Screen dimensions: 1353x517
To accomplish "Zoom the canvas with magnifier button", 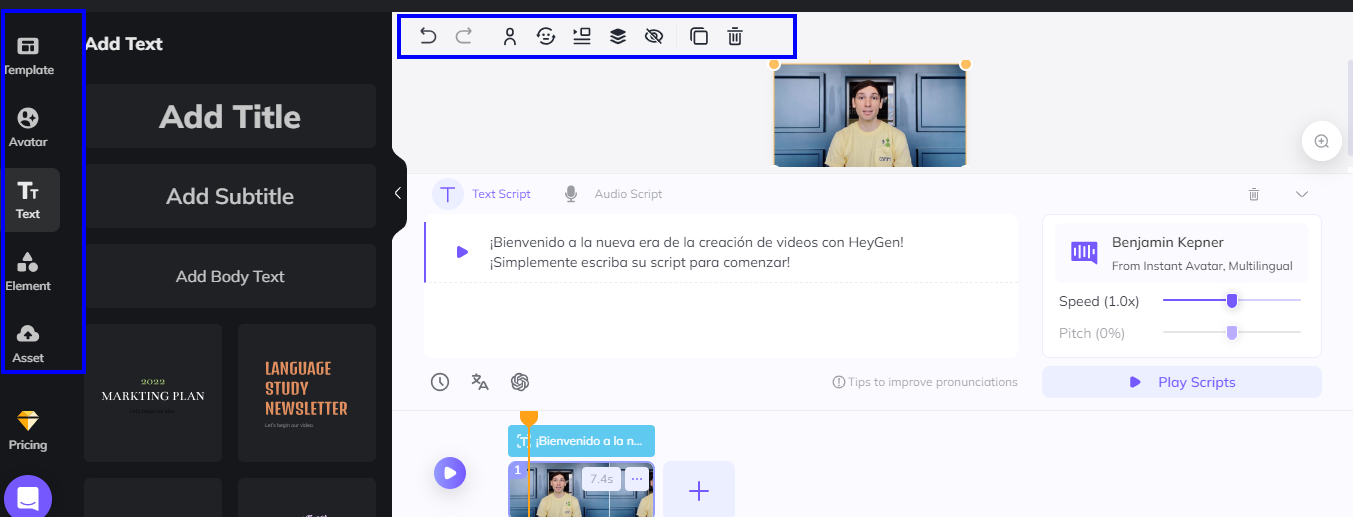I will tap(1322, 141).
